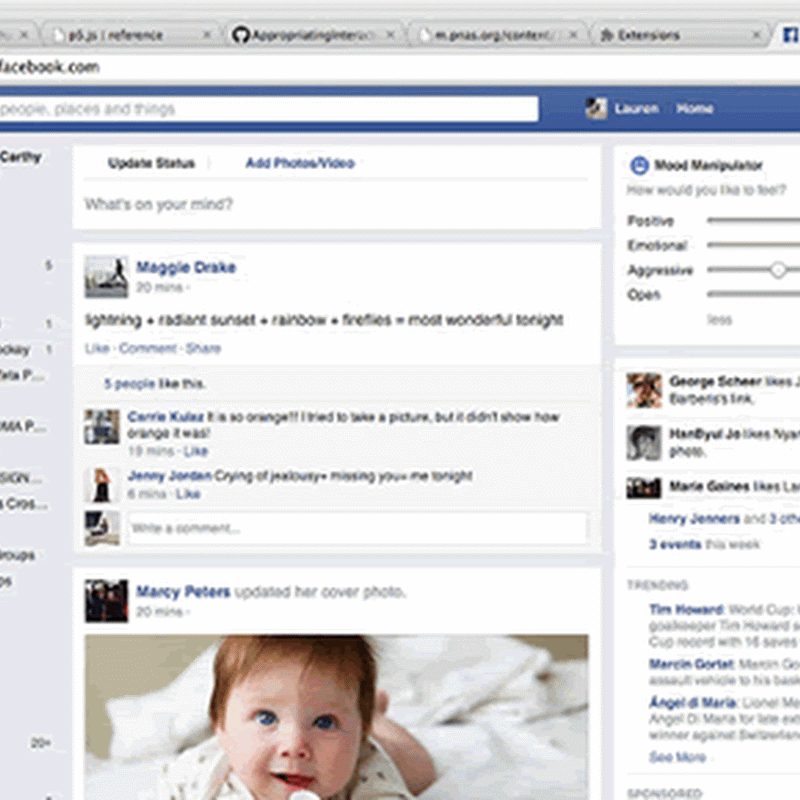
Task: Open Lauren's profile picture in header
Action: pyautogui.click(x=596, y=108)
